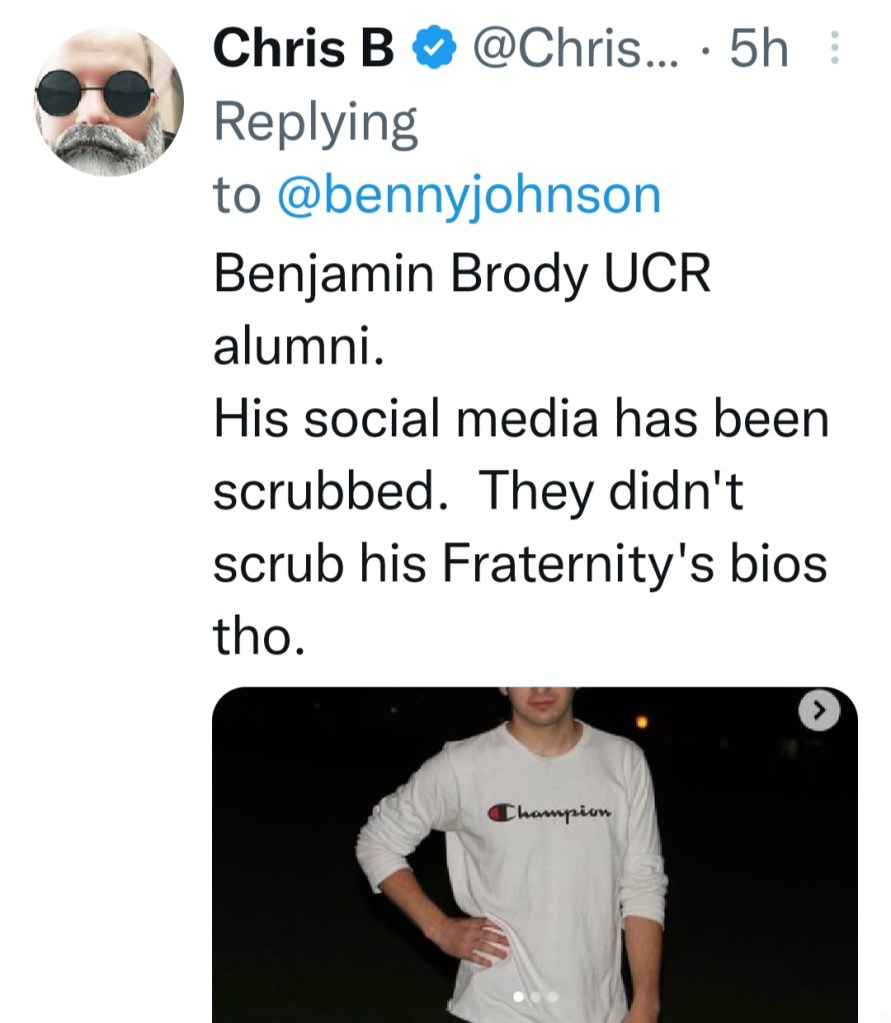Advance to next photo with arrow
This screenshot has width=891, height=1023.
818,712
